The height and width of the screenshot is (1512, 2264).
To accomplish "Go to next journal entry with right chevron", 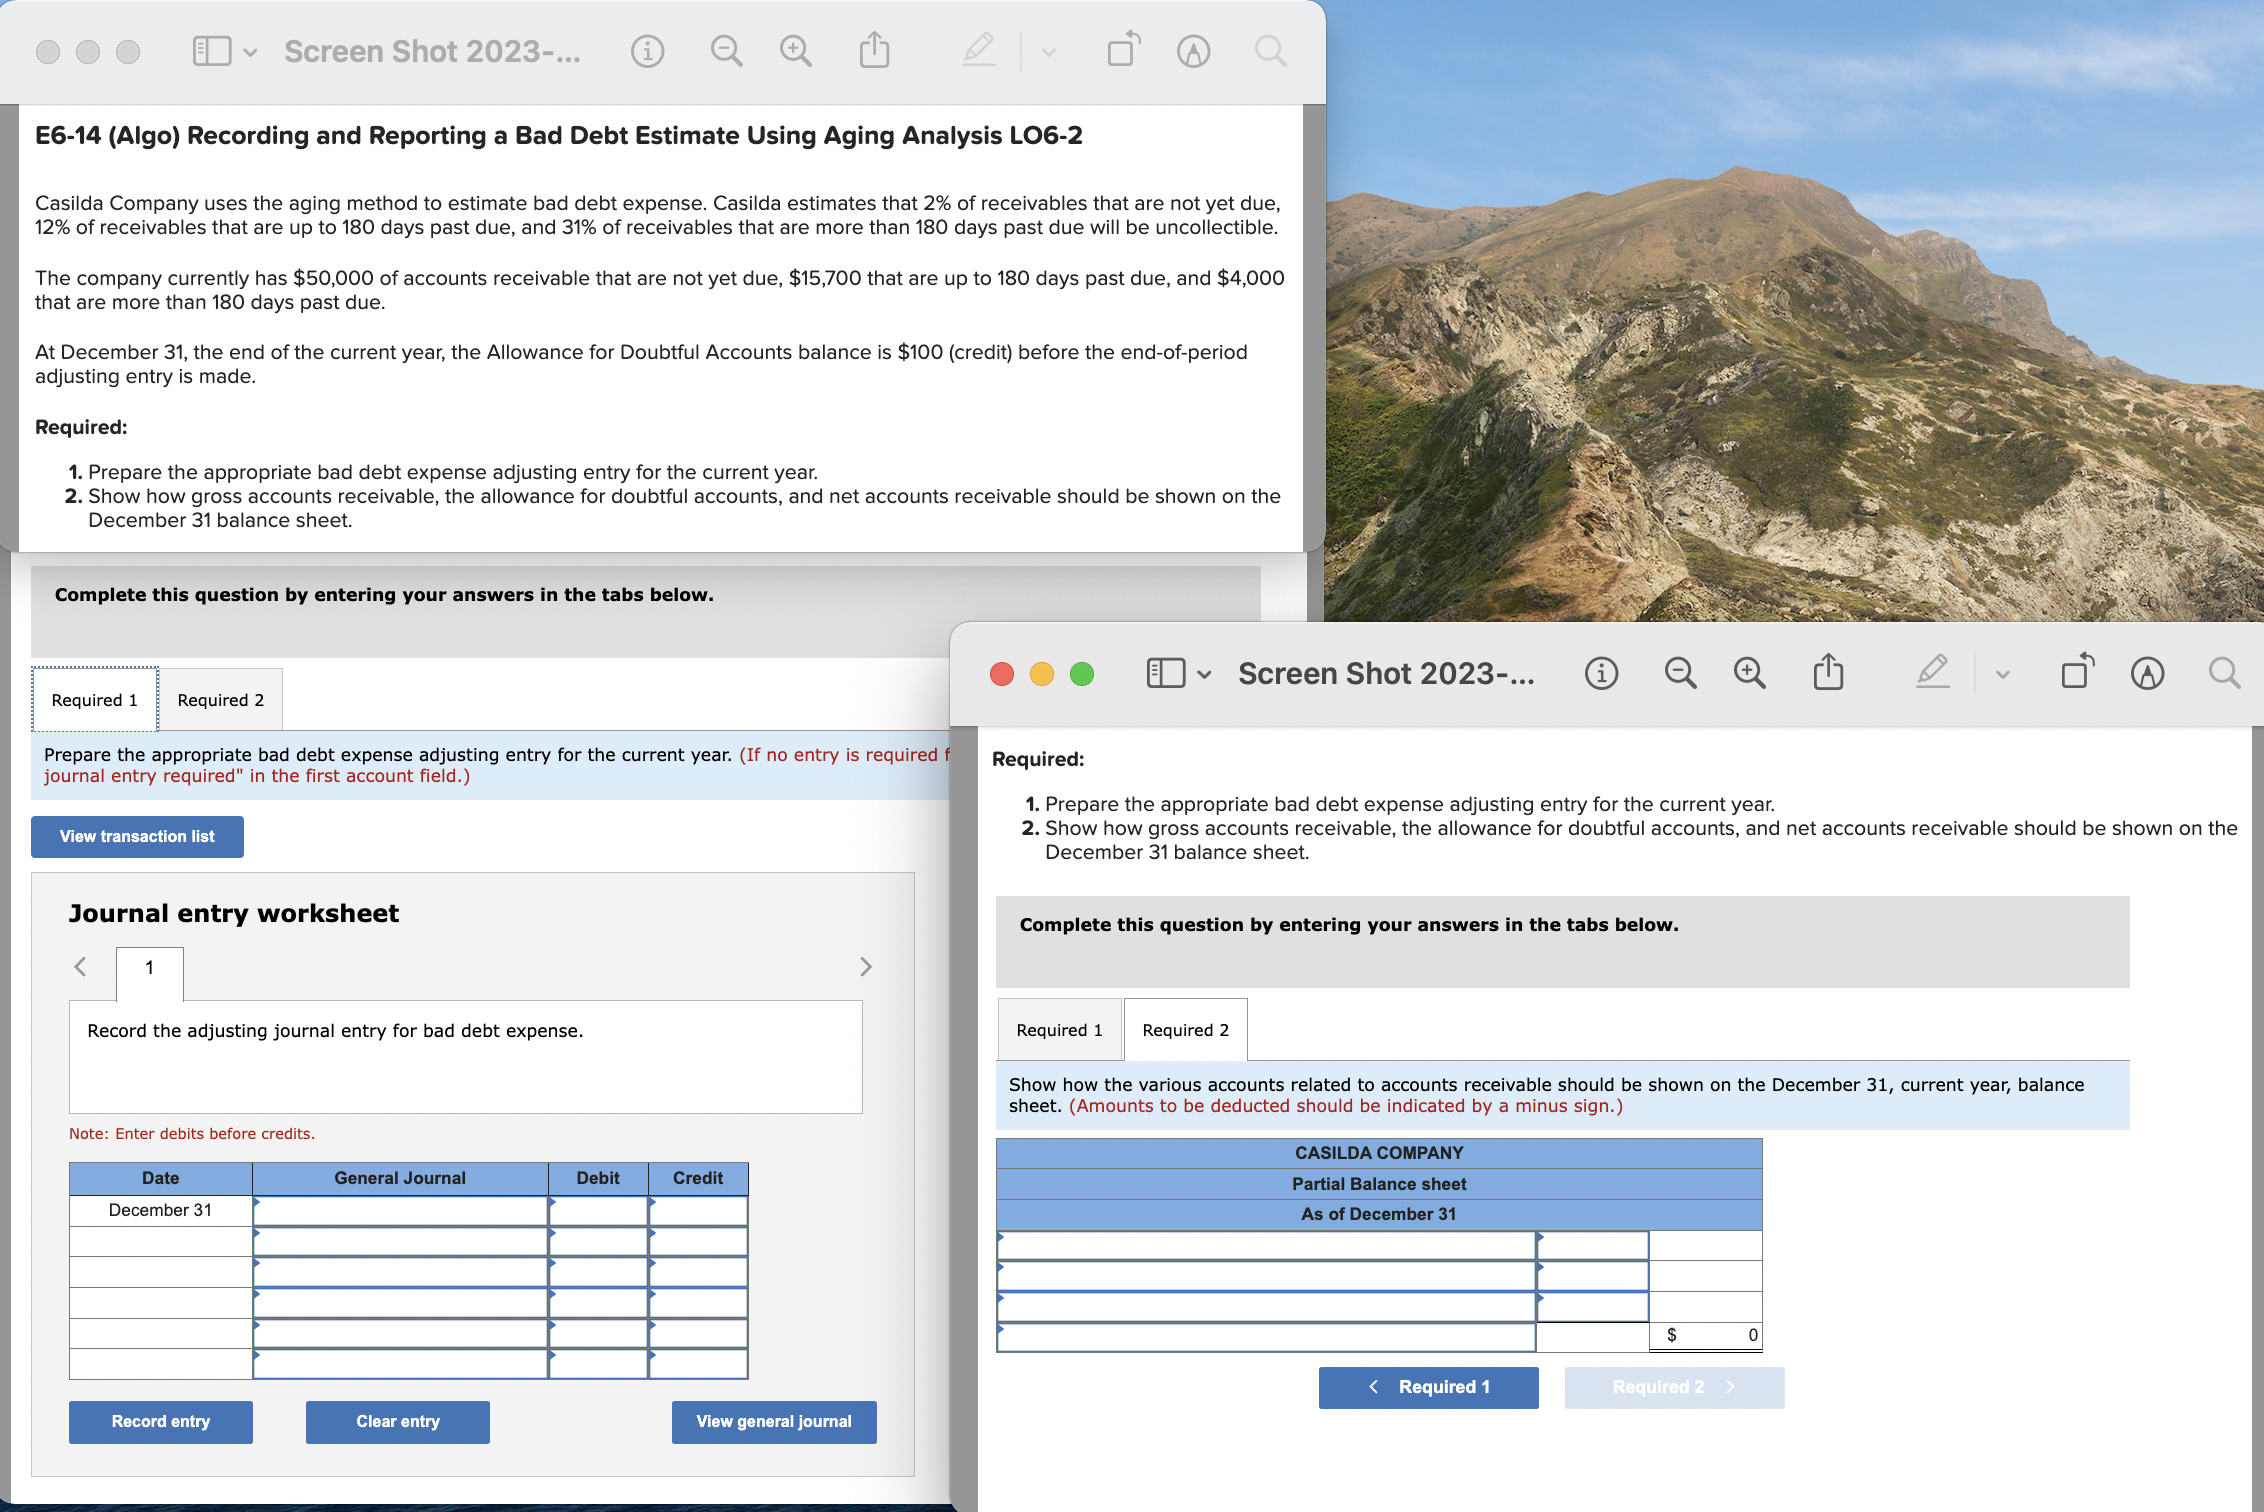I will tap(866, 966).
